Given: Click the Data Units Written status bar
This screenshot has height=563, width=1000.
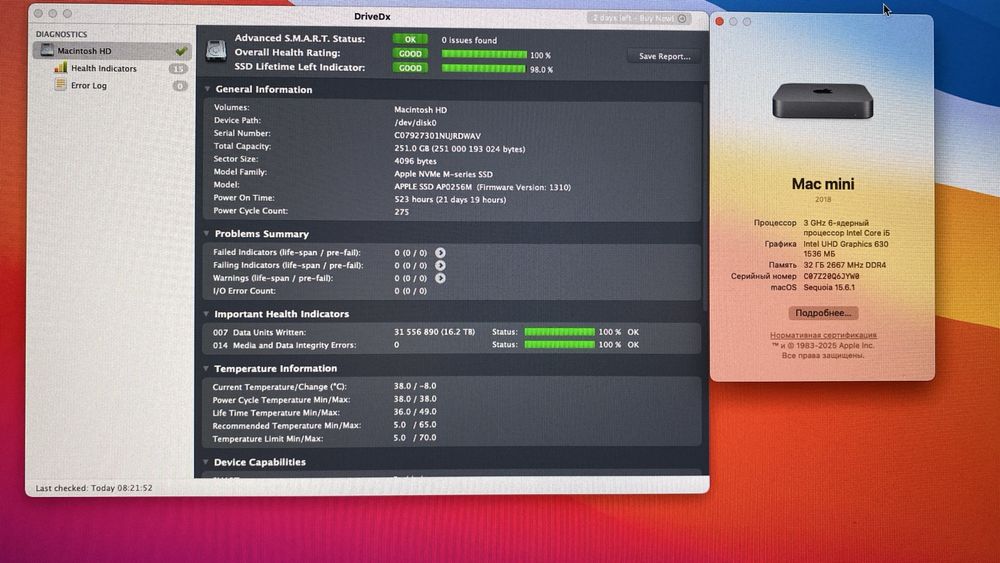Looking at the screenshot, I should point(559,332).
